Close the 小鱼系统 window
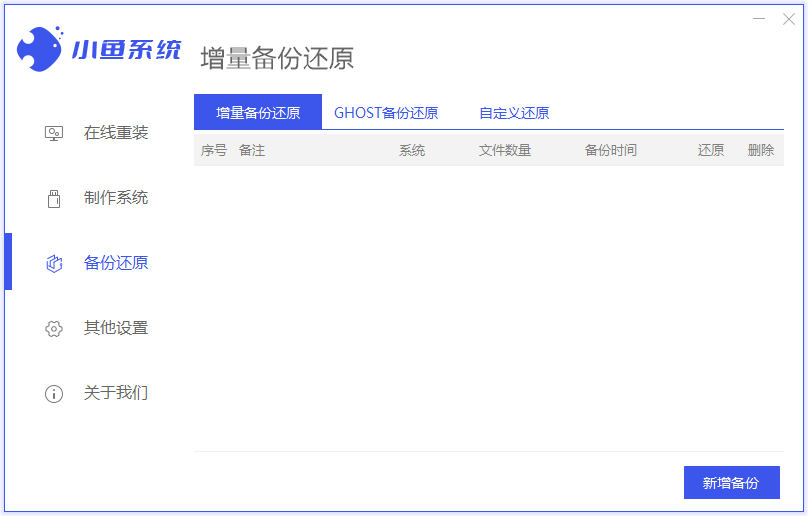Screen dimensions: 808x516 (x=788, y=19)
